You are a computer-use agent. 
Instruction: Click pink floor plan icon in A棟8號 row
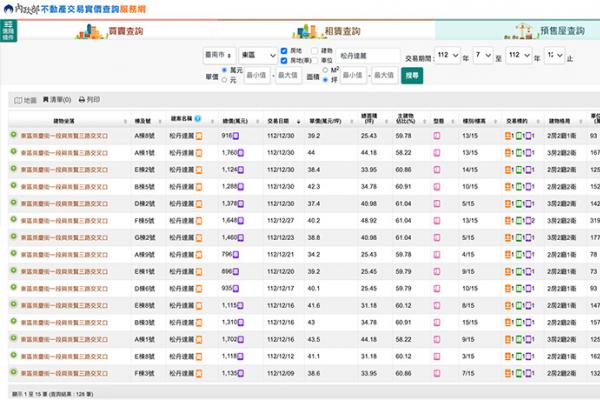pos(437,136)
